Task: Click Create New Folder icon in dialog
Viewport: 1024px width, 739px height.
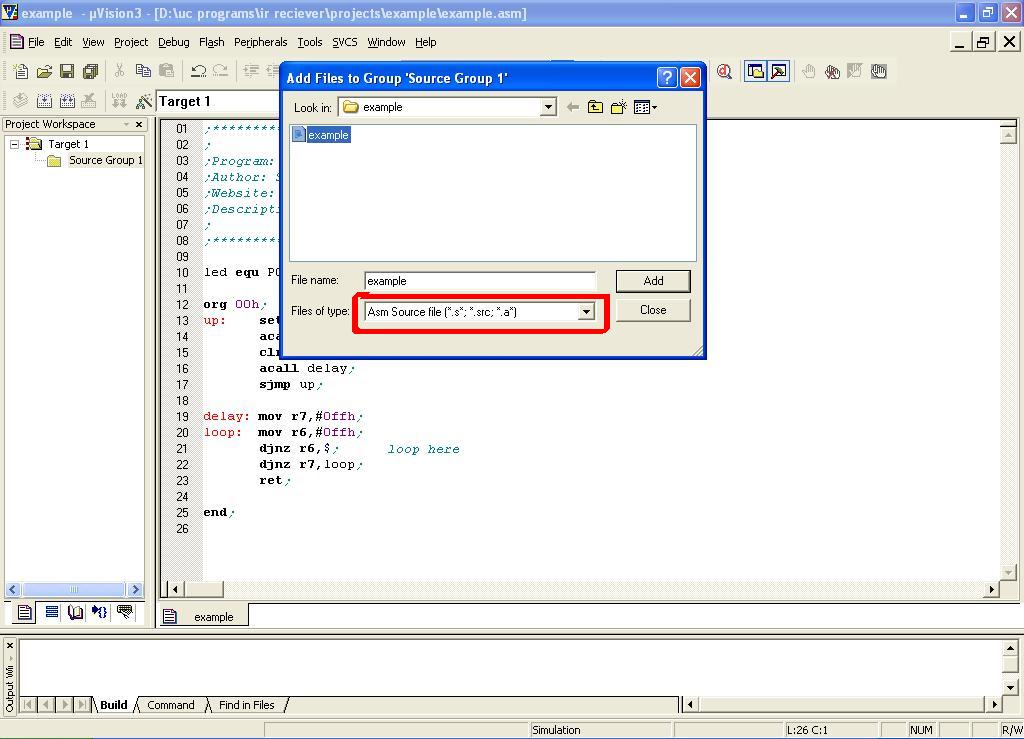Action: [618, 107]
